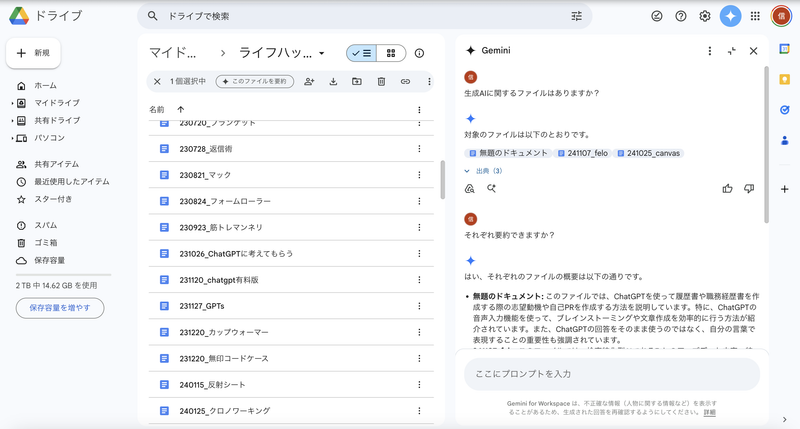The image size is (800, 429).
Task: Click the Gemini prompt input field
Action: click(x=610, y=373)
